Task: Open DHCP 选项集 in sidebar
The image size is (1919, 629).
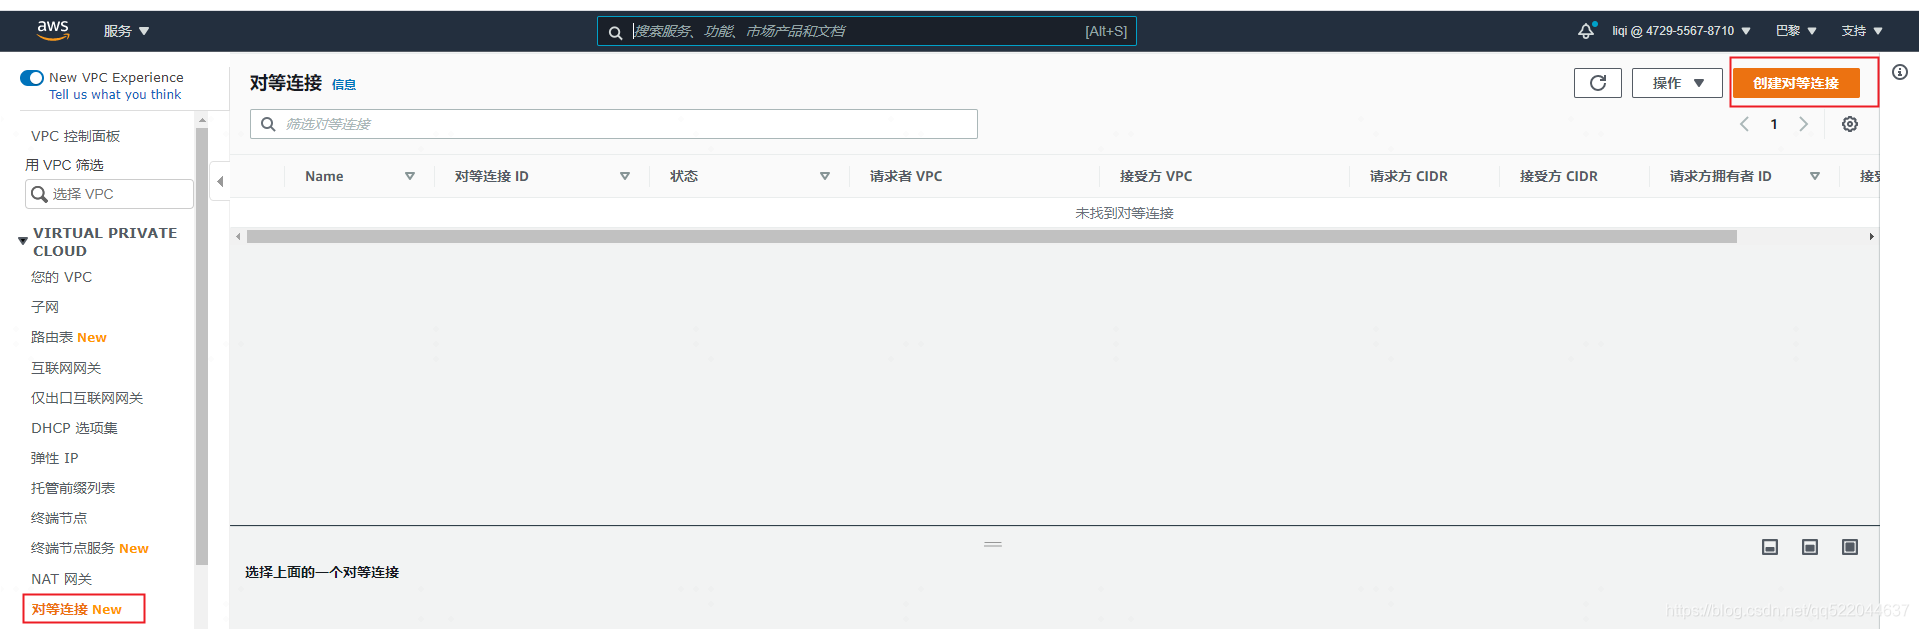Action: click(74, 428)
